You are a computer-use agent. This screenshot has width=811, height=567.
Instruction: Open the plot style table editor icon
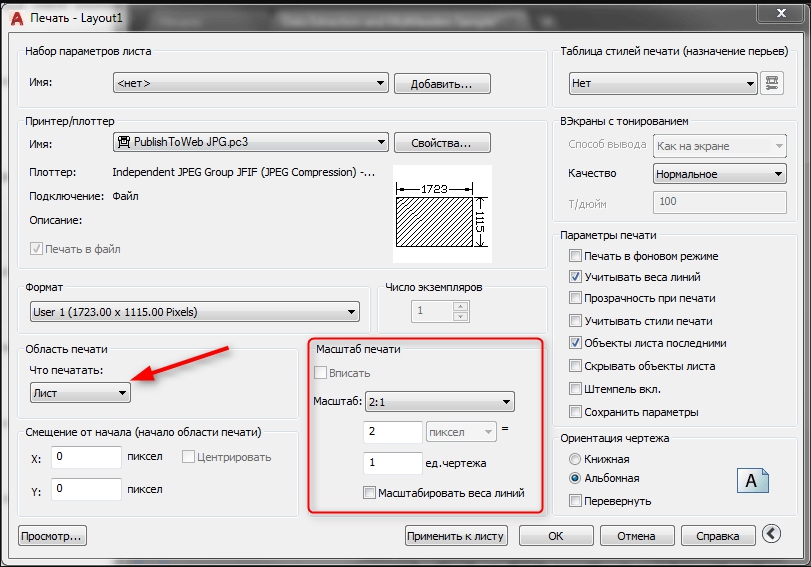771,84
